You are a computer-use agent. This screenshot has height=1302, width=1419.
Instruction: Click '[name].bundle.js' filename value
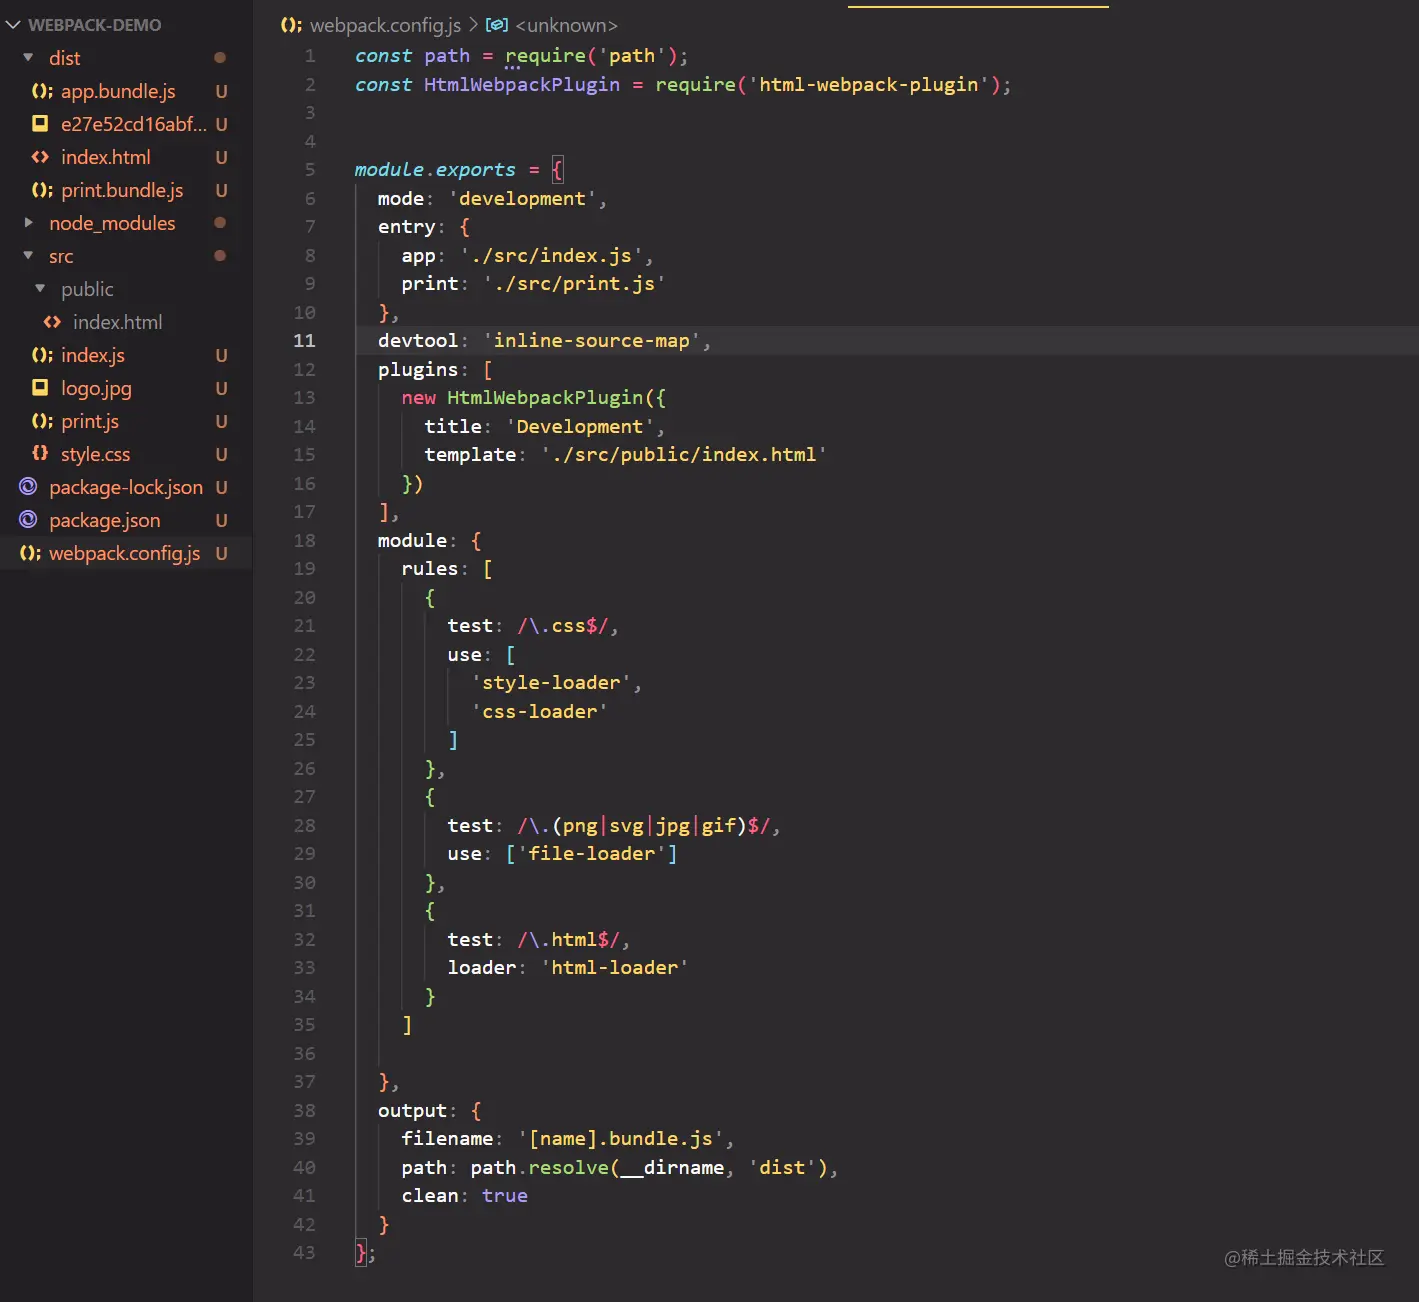(x=620, y=1139)
